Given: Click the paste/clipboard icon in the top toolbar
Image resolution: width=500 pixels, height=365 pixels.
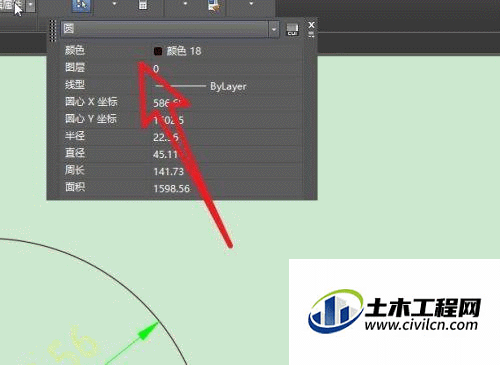Looking at the screenshot, I should (214, 5).
